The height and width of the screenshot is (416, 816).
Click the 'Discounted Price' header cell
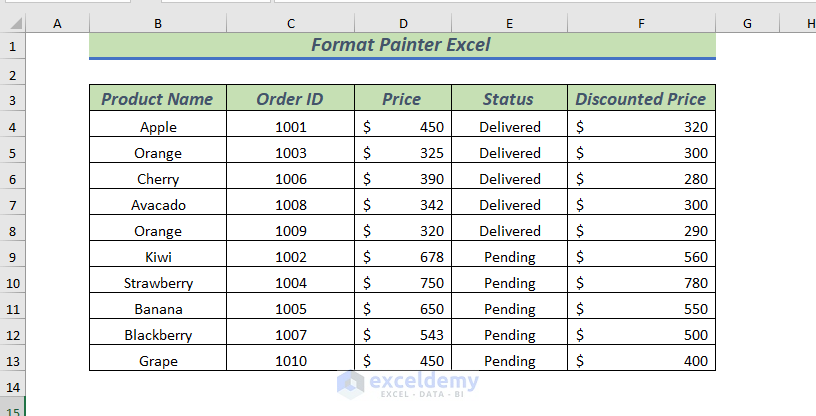coord(641,99)
